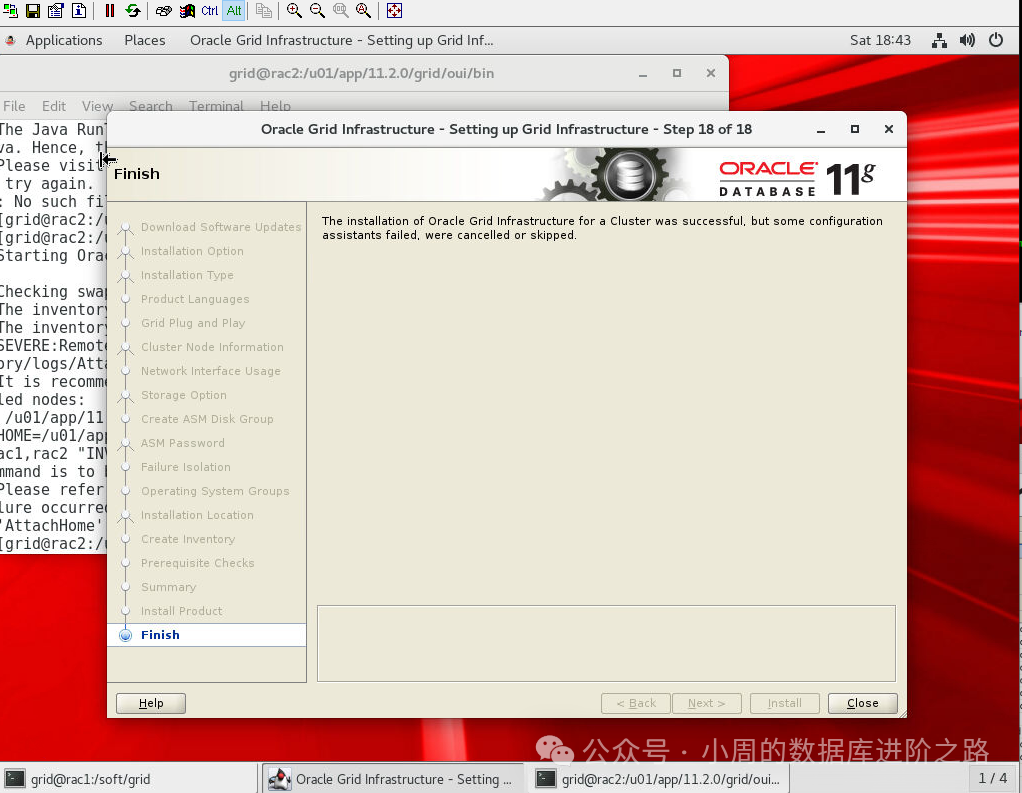
Task: Toggle the Ctrl key toolbar button
Action: coord(210,10)
